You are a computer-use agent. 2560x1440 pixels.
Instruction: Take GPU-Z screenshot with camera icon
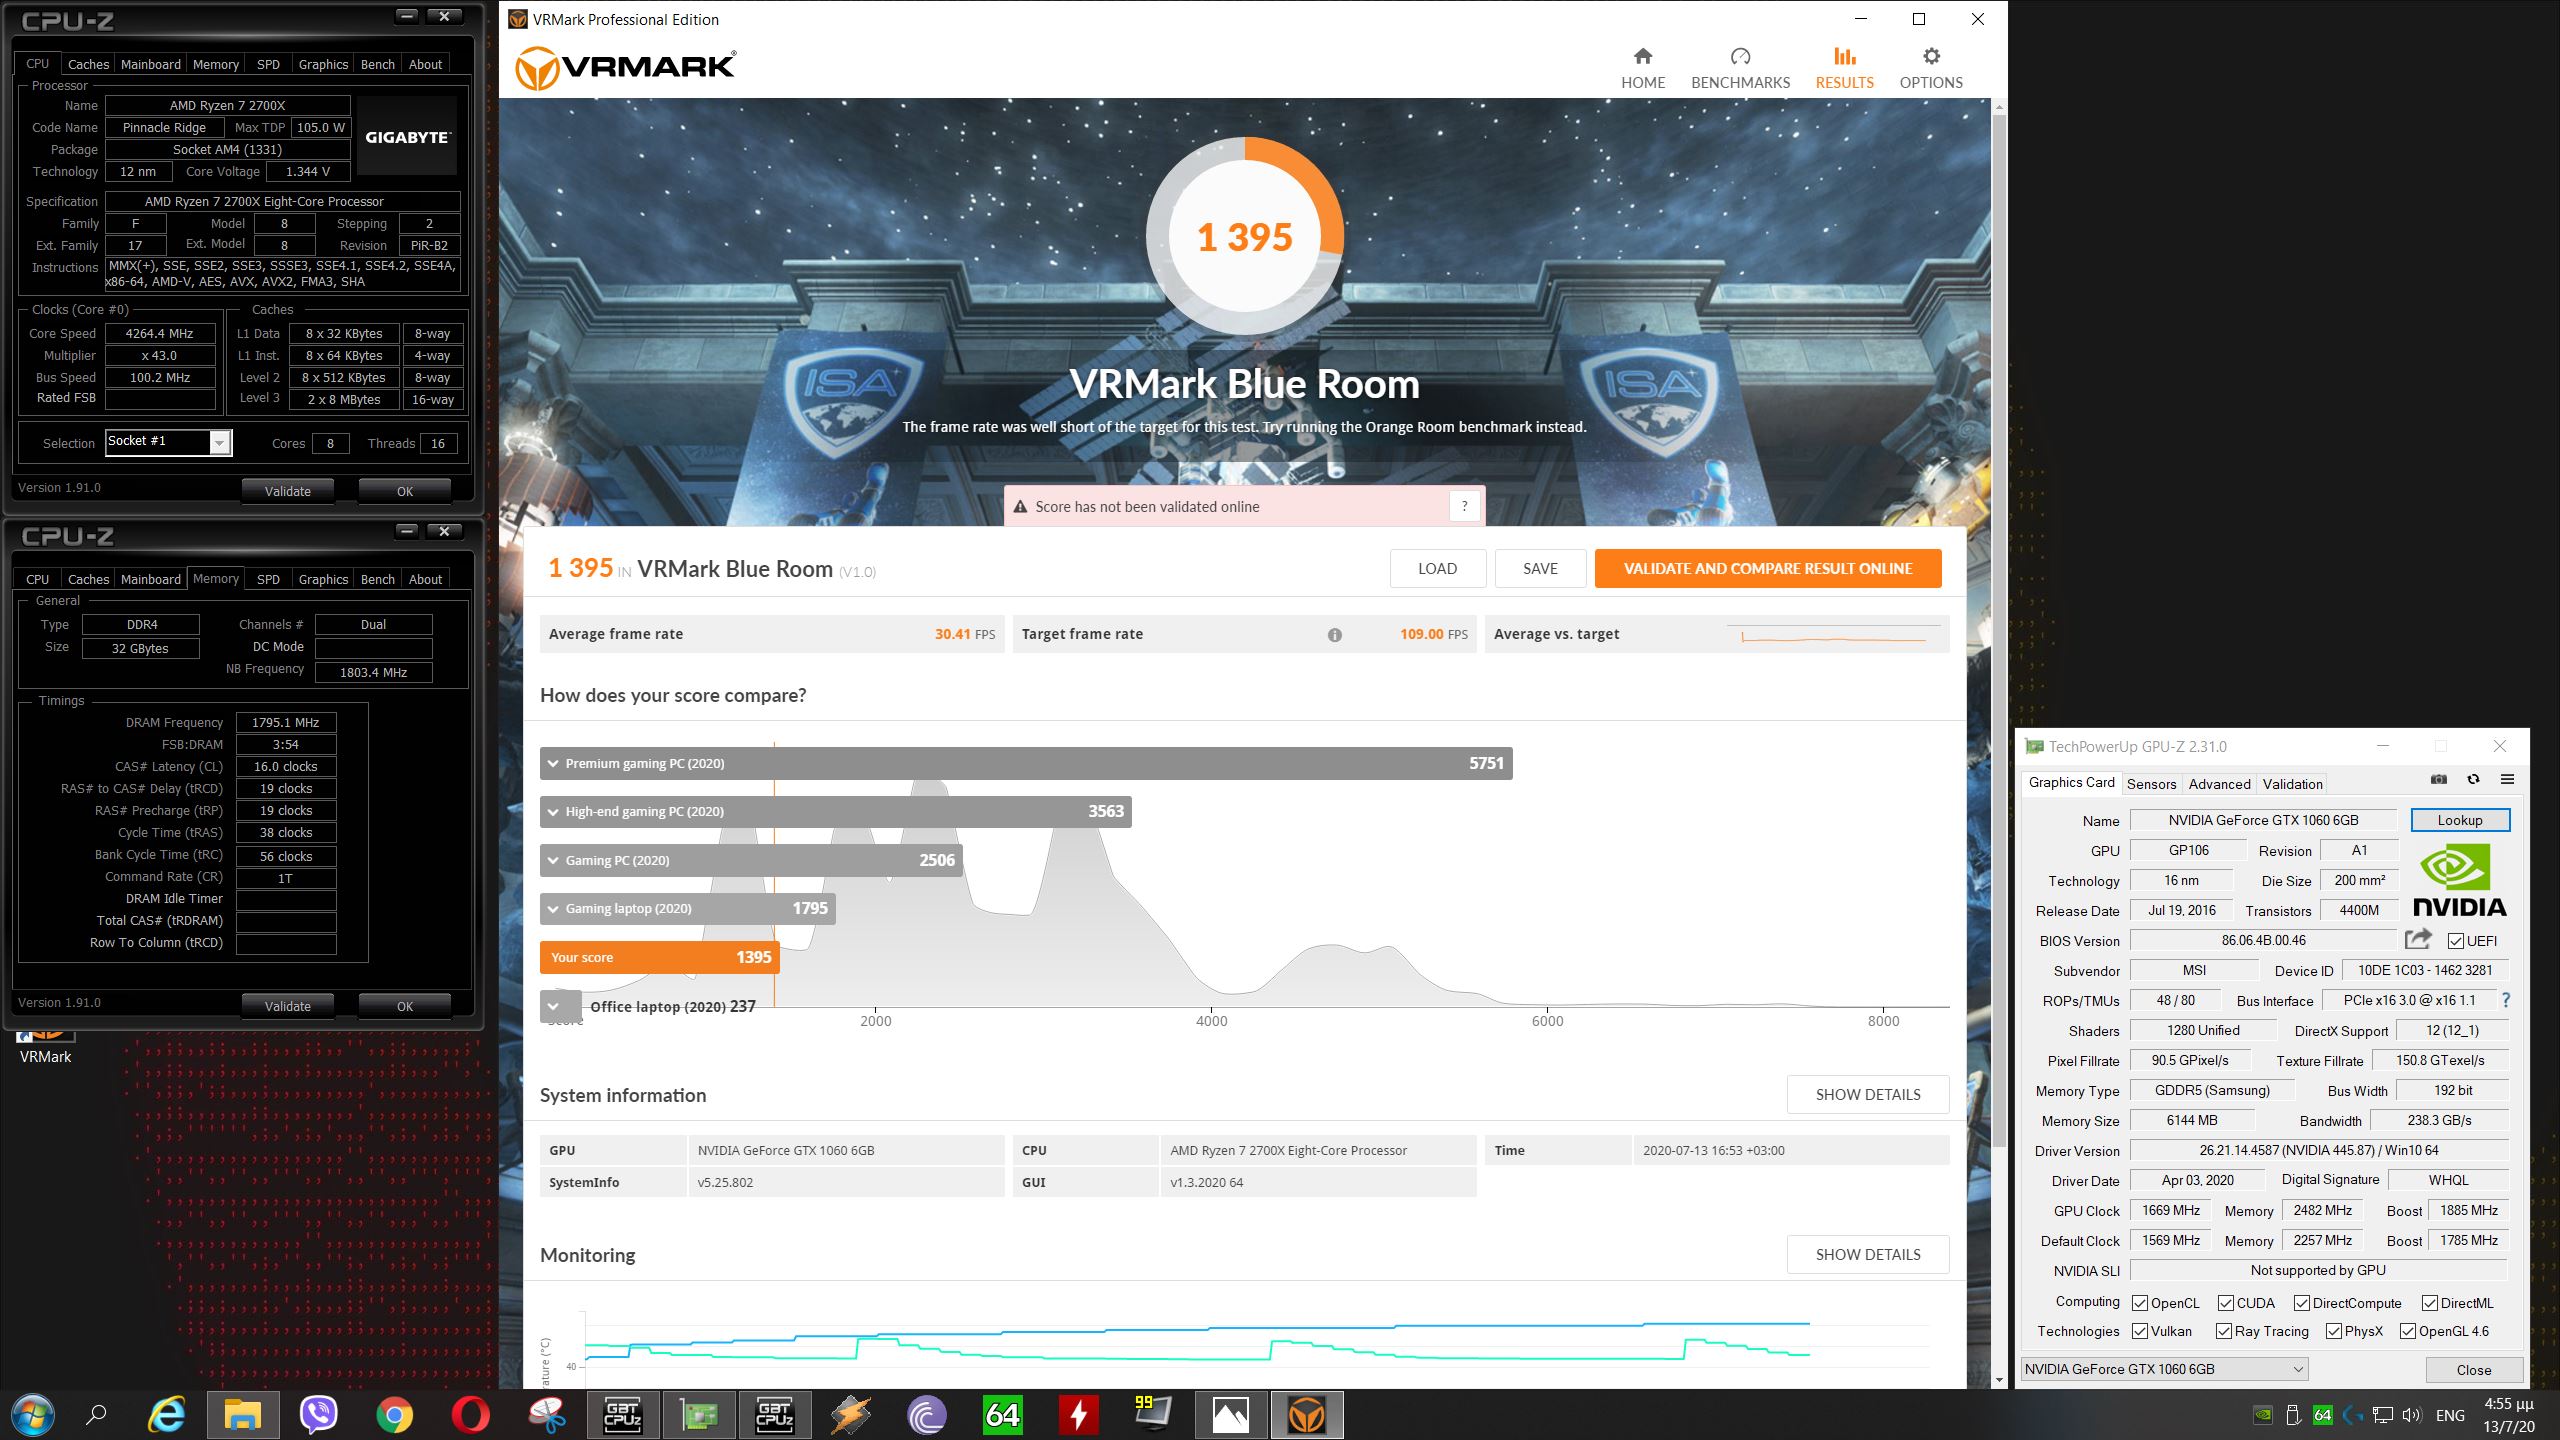(2439, 779)
